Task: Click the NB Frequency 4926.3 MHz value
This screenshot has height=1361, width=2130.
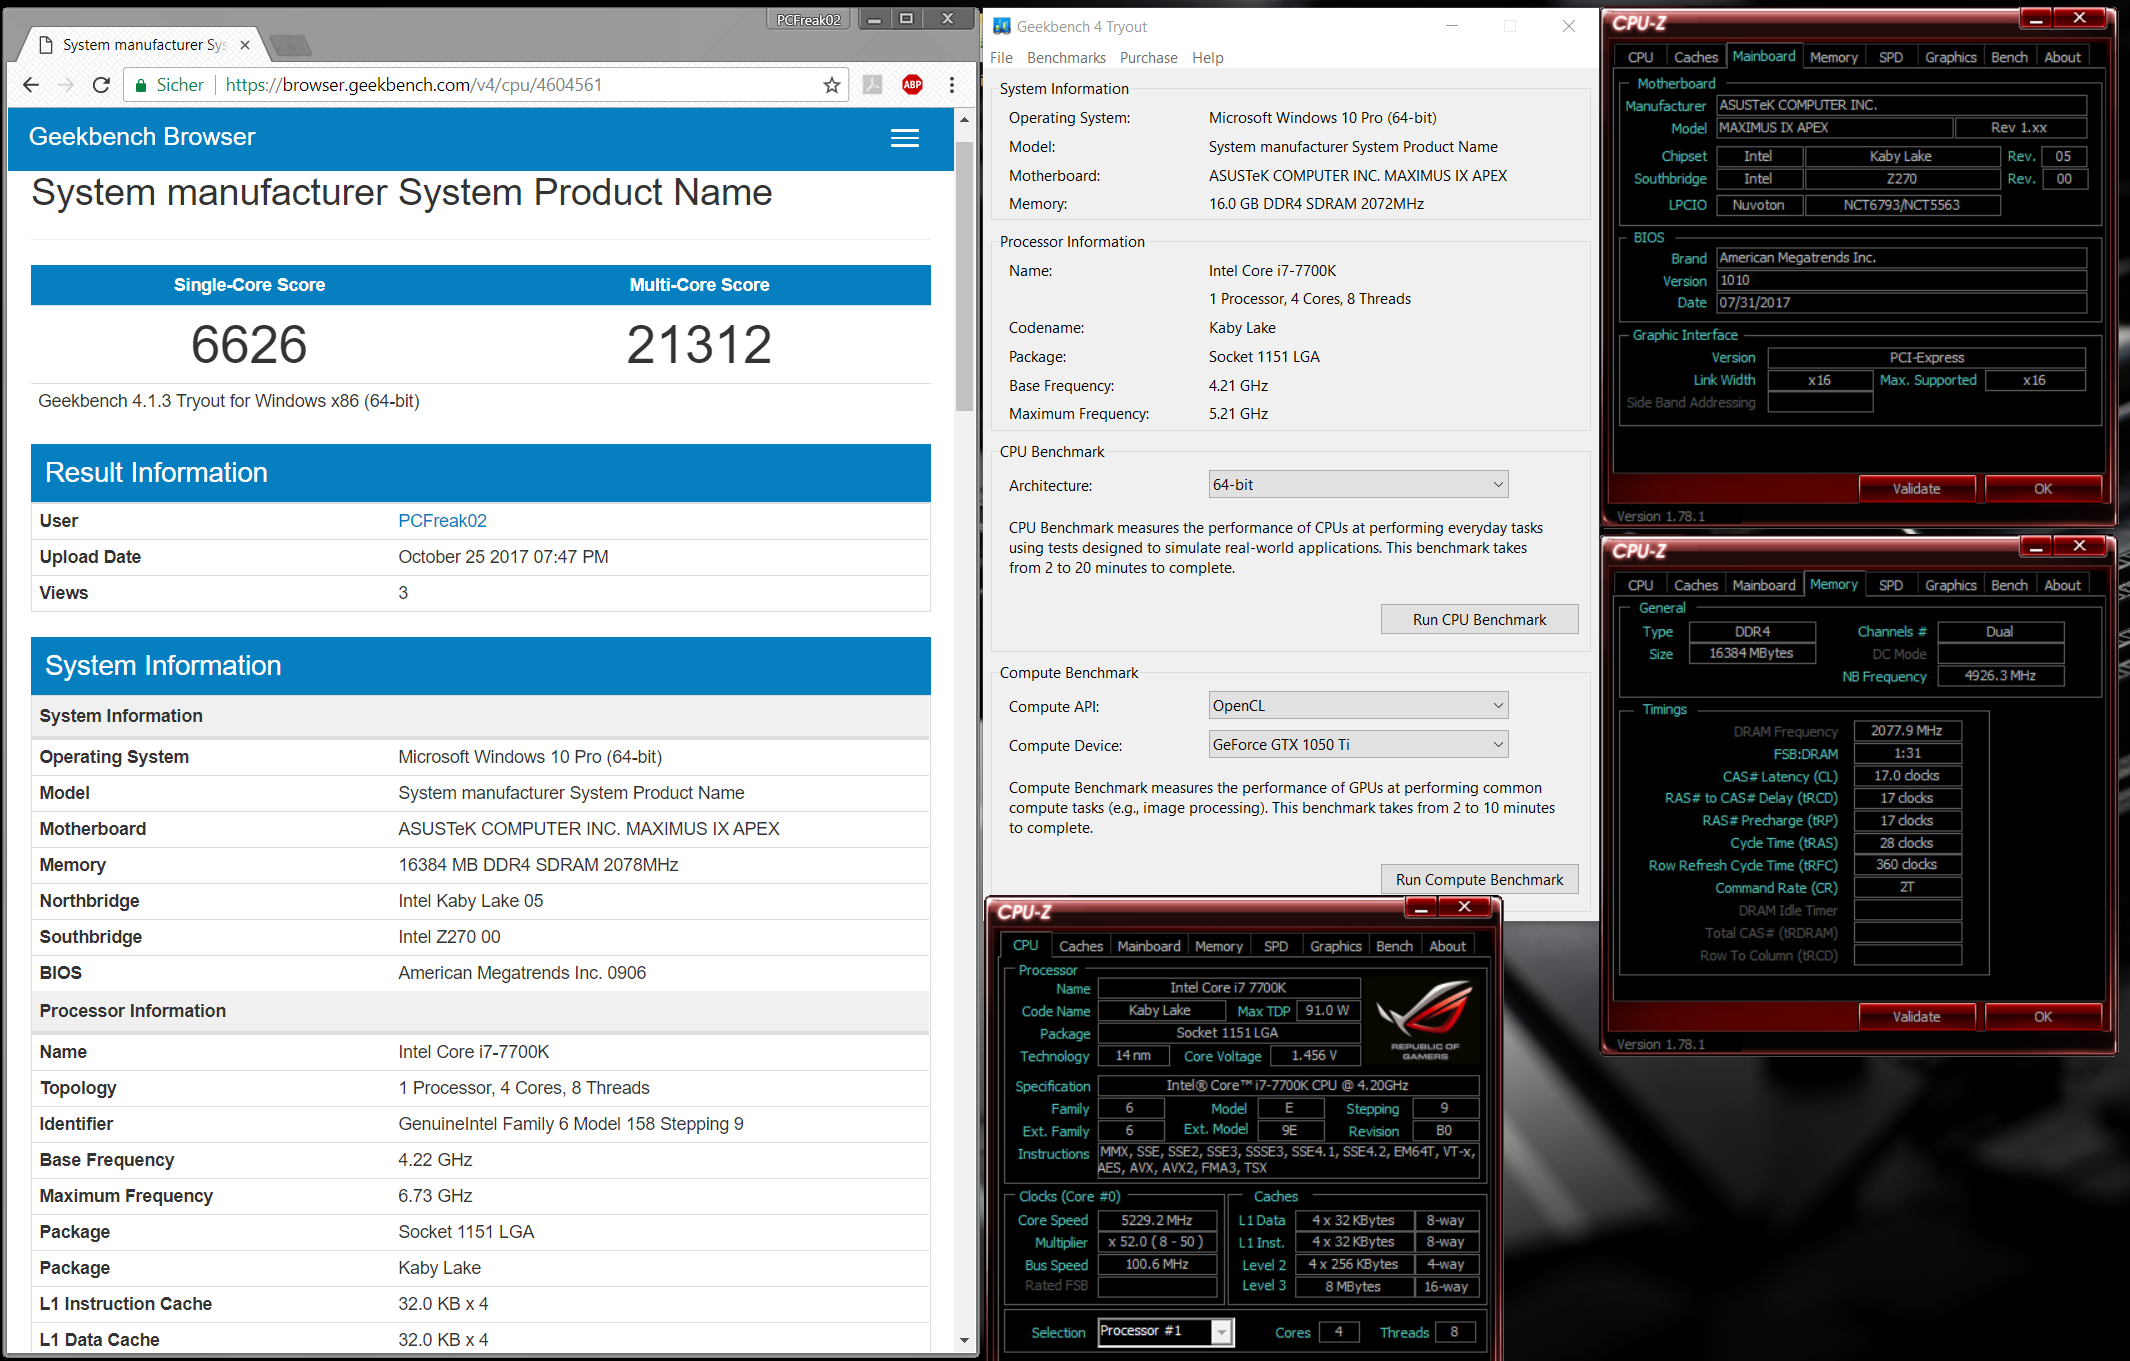Action: [2000, 676]
